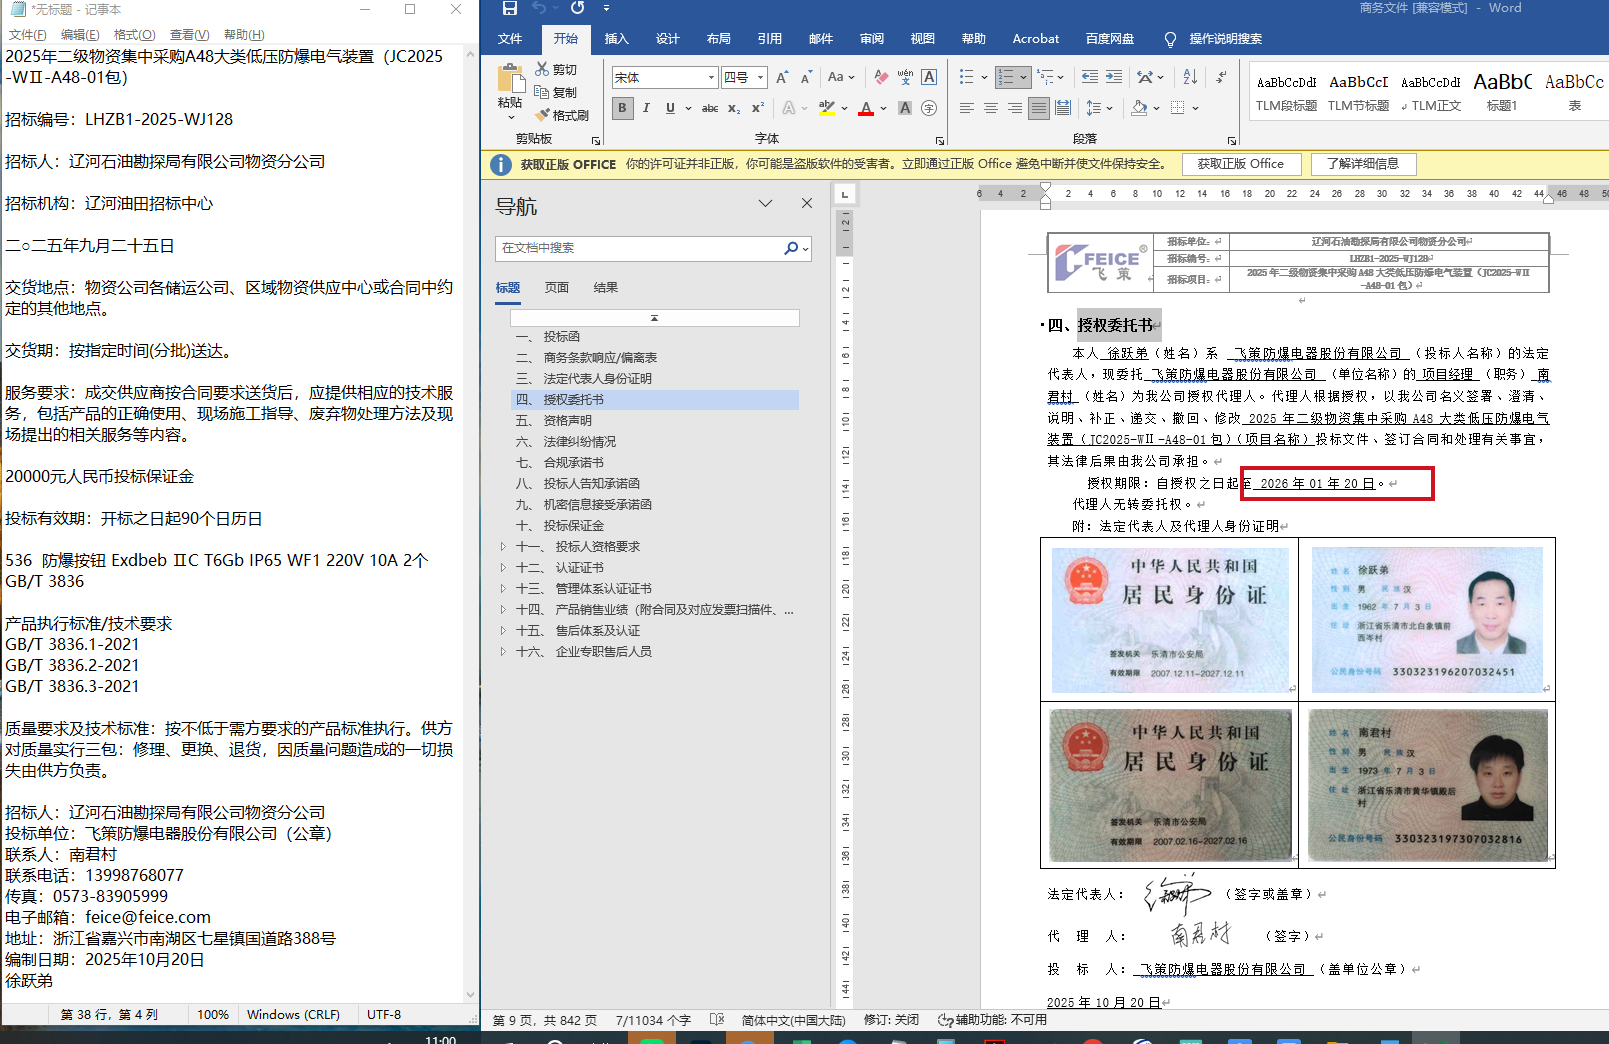The height and width of the screenshot is (1044, 1609).
Task: Open the phonetic guide (wén) tool
Action: coord(905,77)
